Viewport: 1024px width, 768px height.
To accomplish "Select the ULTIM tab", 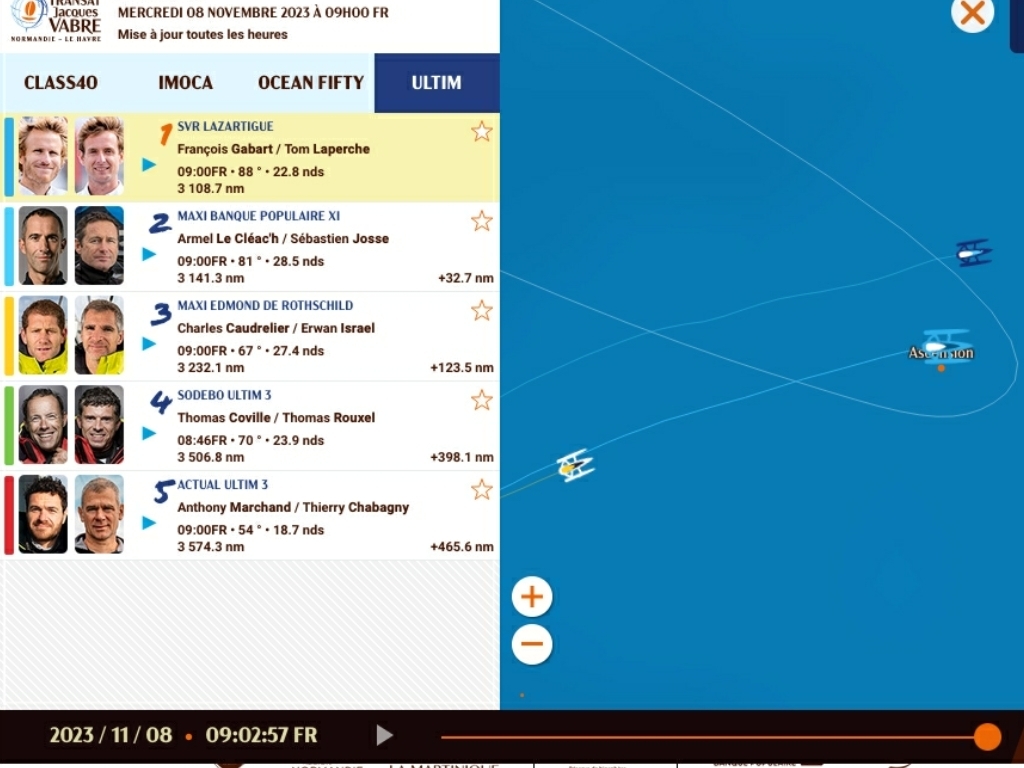I will 436,82.
